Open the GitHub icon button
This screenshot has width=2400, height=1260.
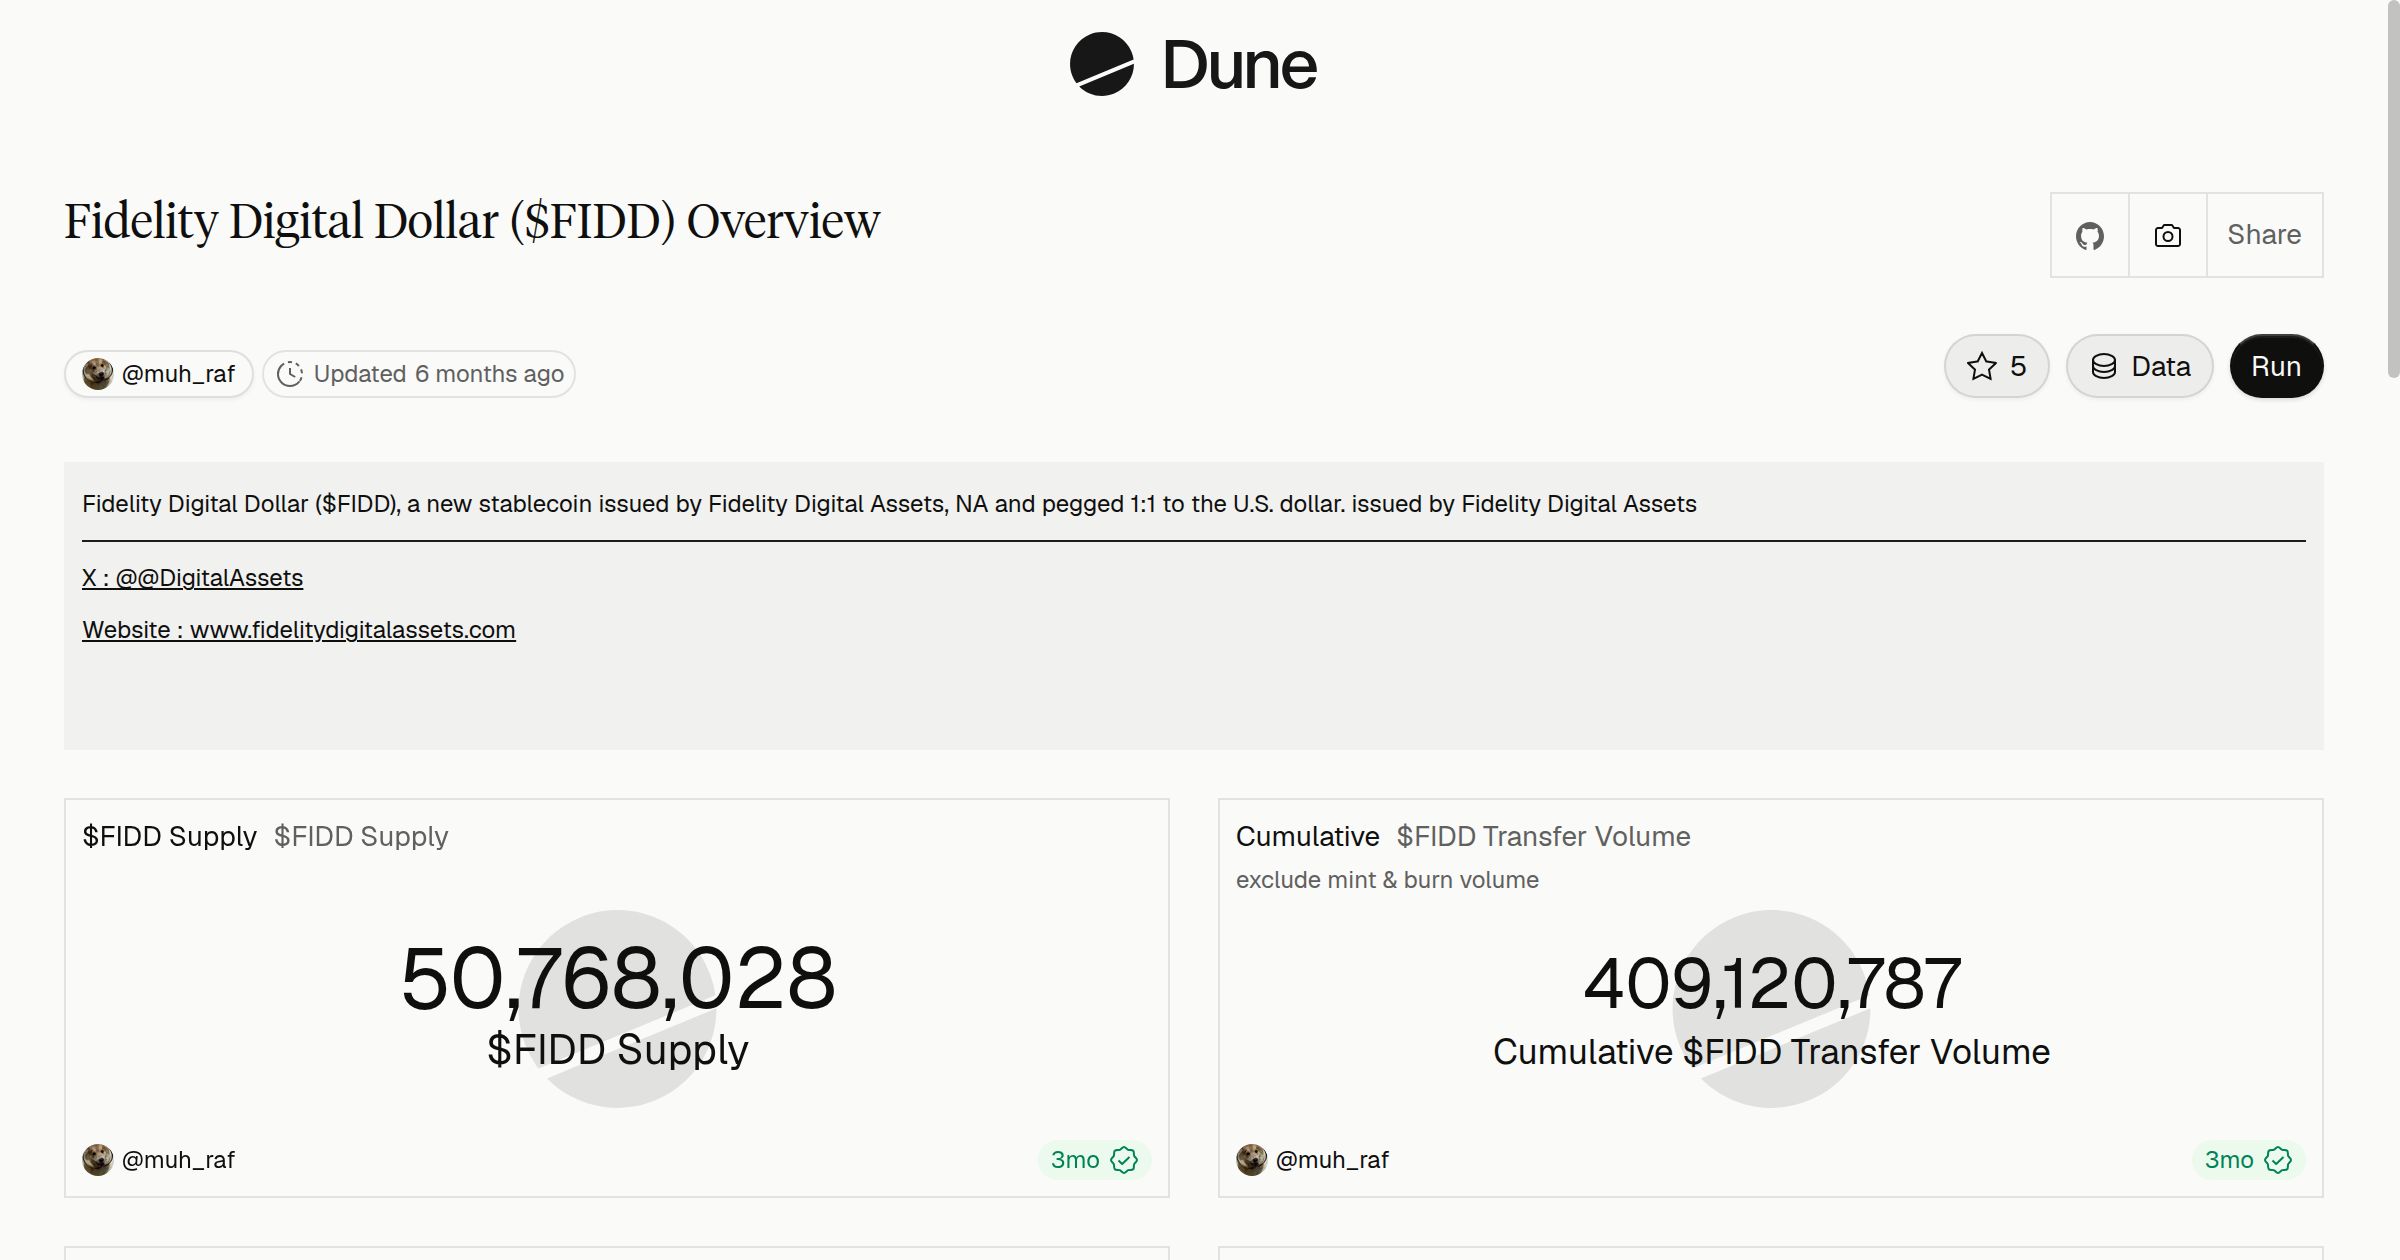coord(2089,235)
